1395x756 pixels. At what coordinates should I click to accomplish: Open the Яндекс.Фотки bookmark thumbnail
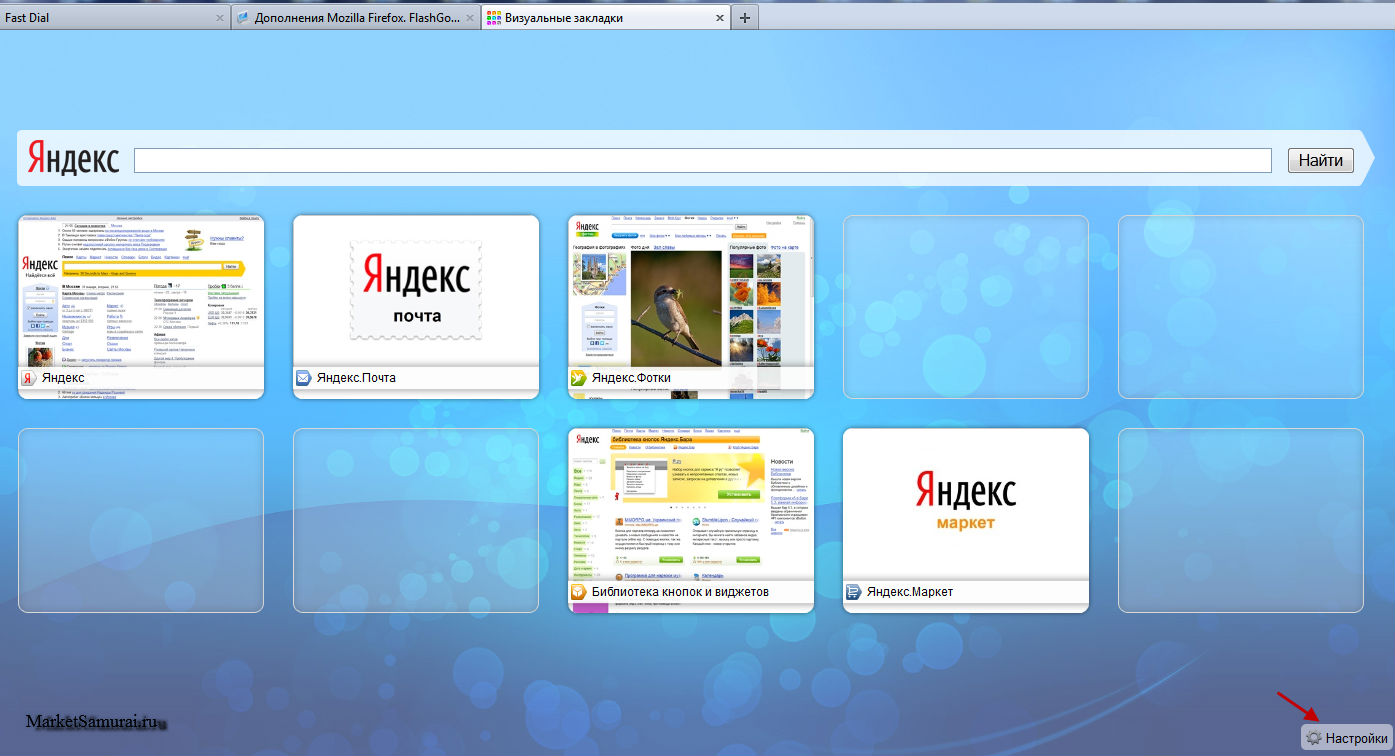[691, 307]
